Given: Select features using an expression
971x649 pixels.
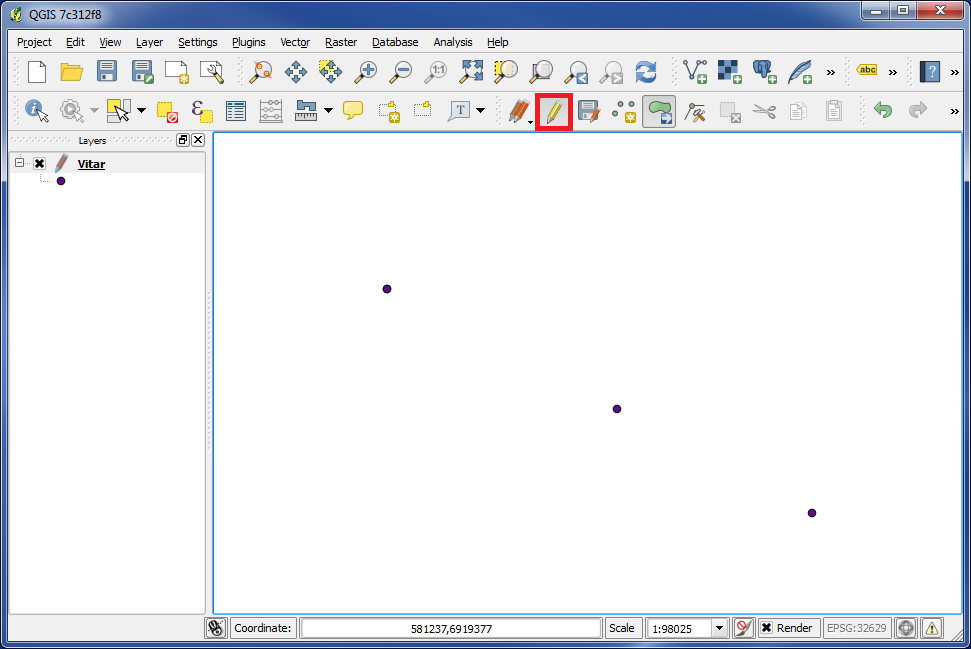Looking at the screenshot, I should pyautogui.click(x=202, y=111).
